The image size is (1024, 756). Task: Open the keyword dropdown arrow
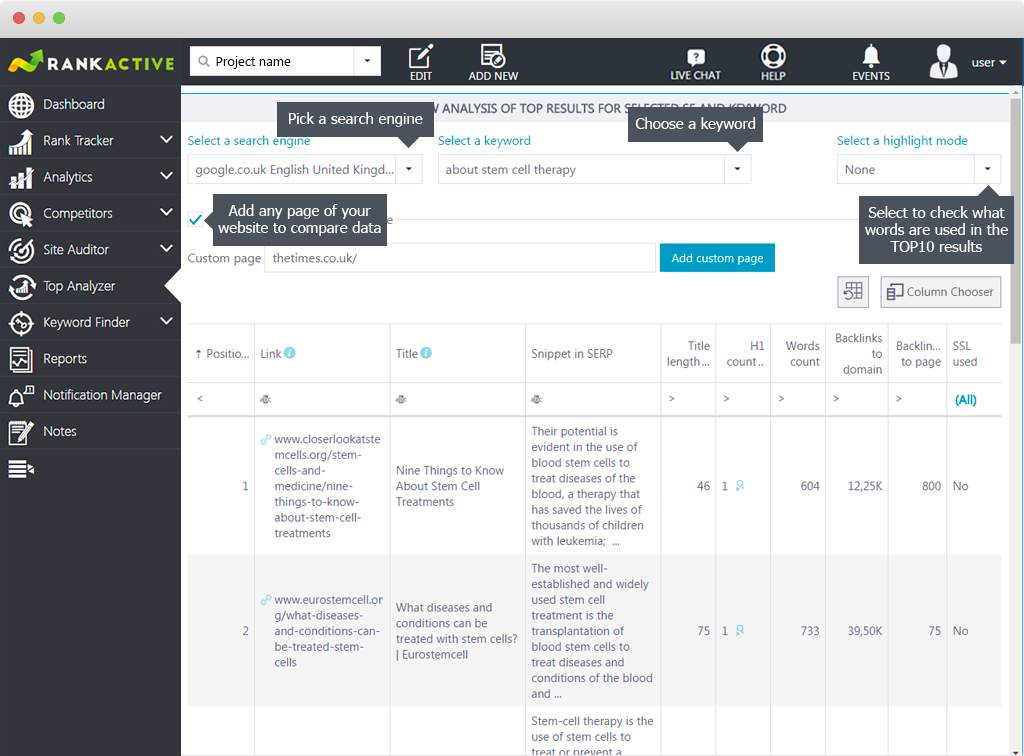click(737, 169)
